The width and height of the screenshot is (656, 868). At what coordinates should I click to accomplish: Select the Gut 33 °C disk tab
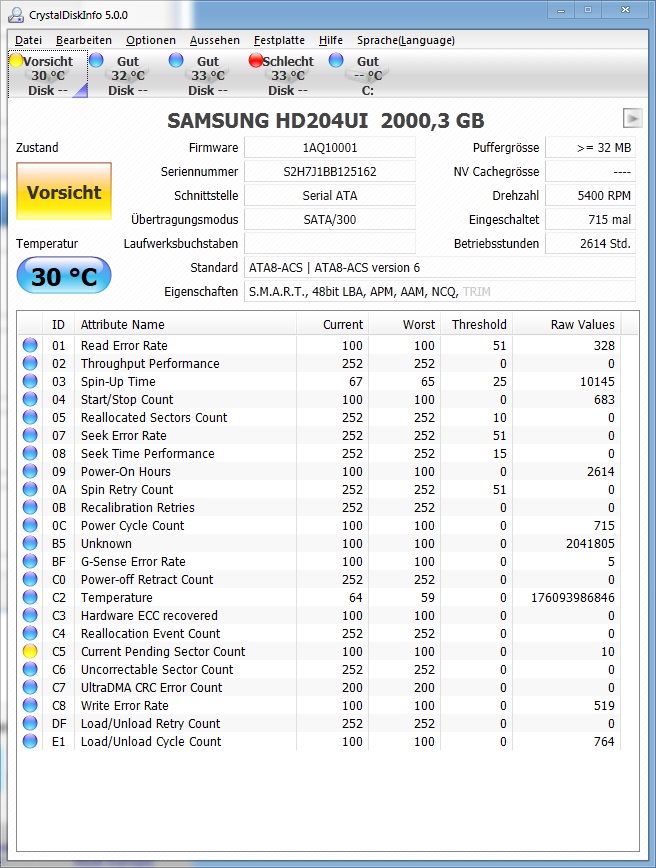pos(208,75)
